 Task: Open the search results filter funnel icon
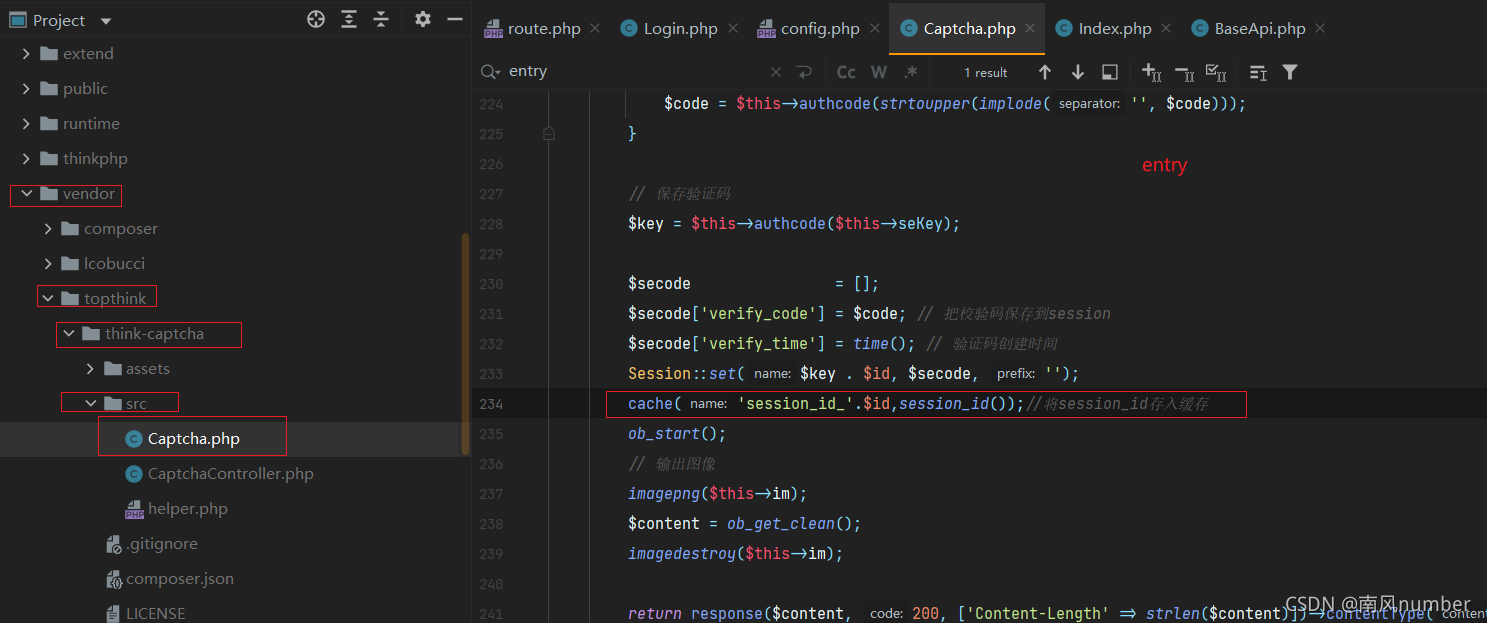coord(1290,72)
